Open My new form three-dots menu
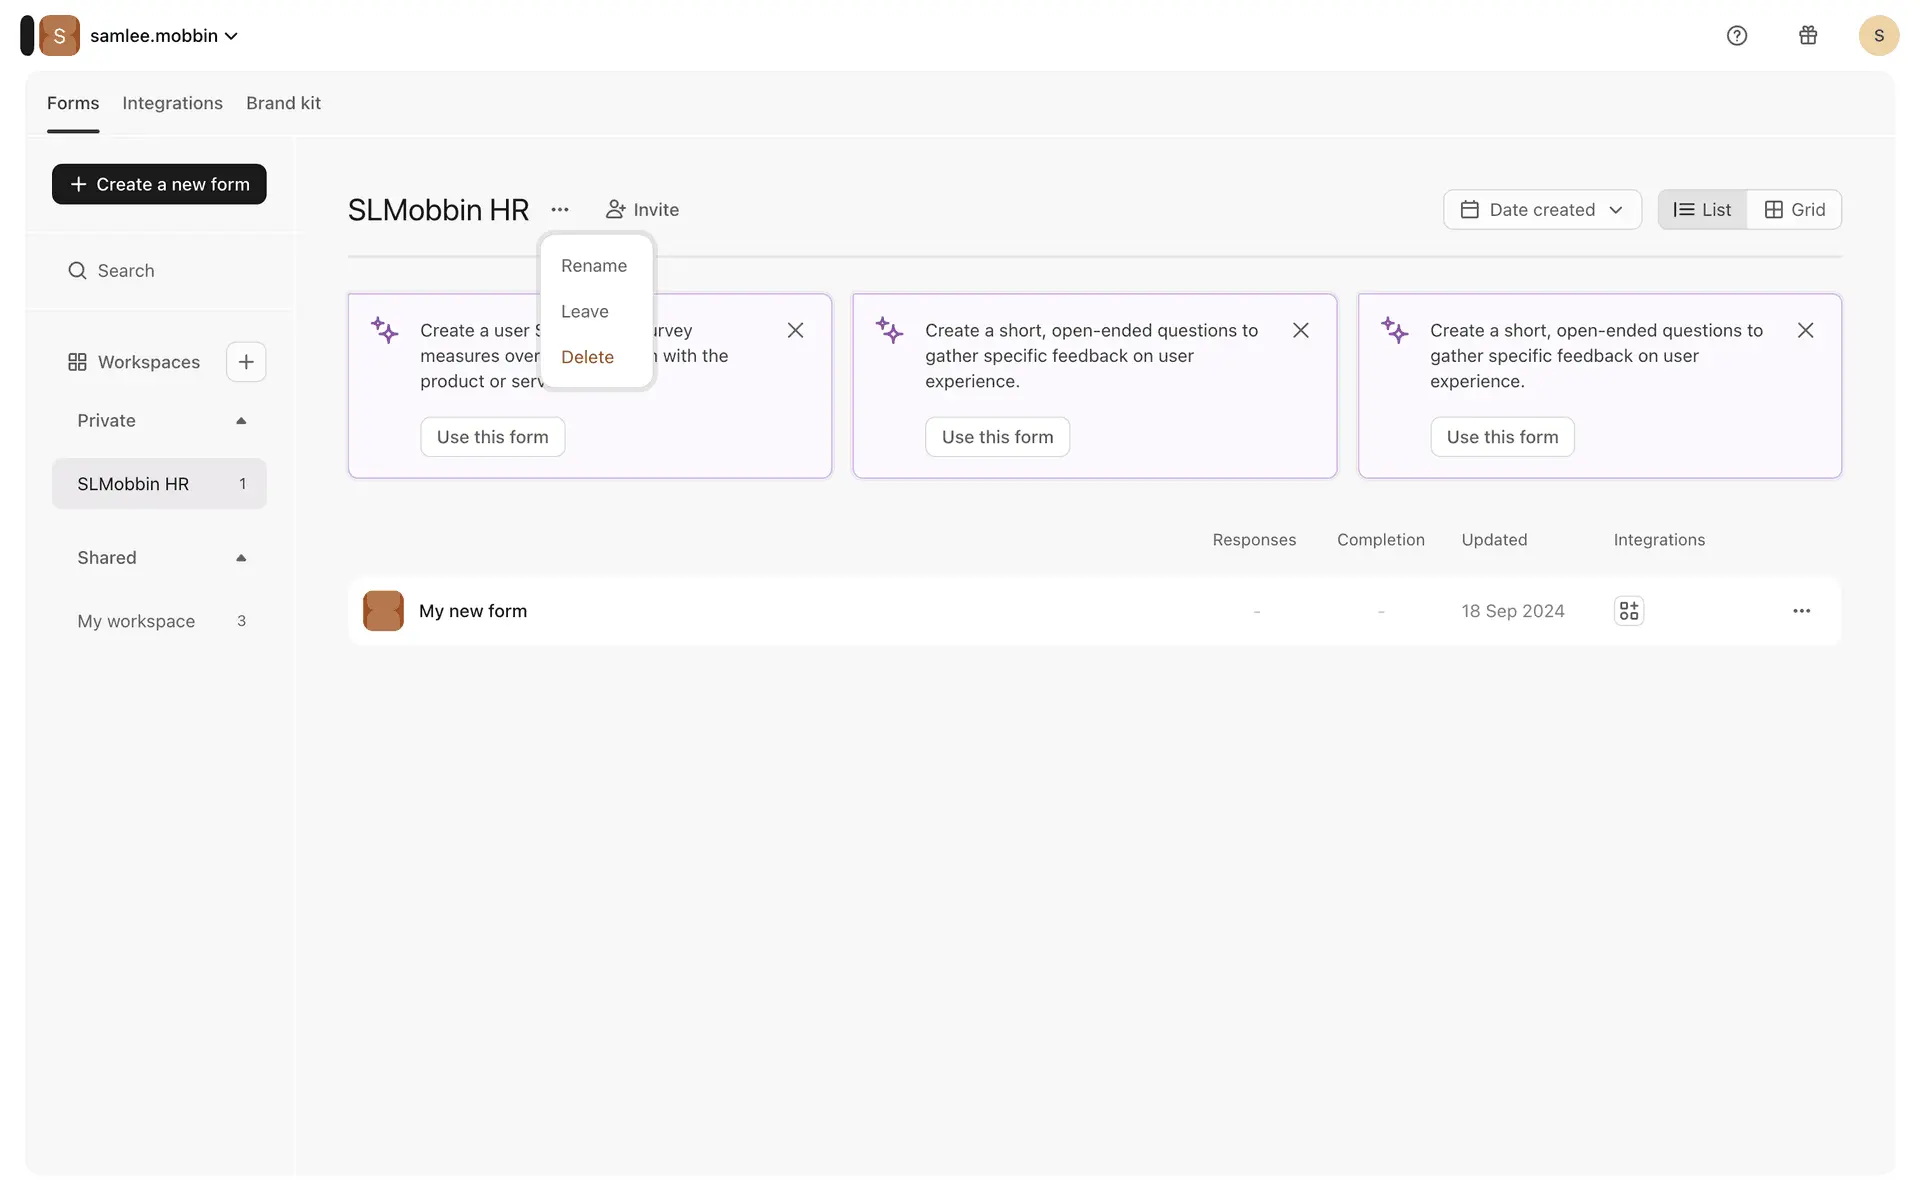 click(x=1801, y=611)
